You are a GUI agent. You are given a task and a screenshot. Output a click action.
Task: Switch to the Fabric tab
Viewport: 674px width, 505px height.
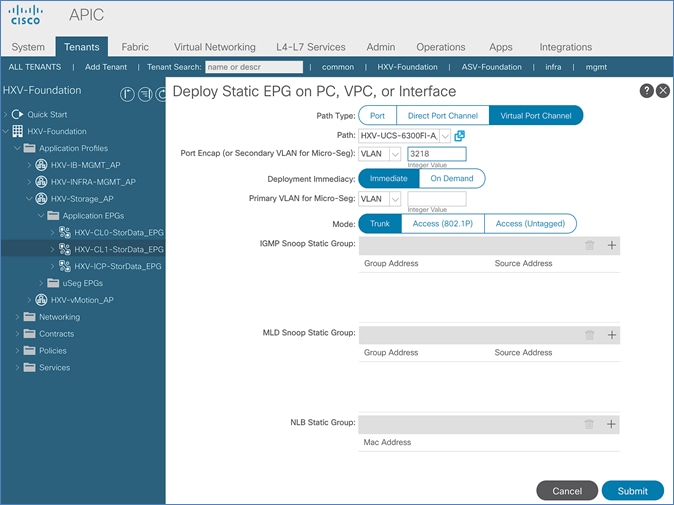click(x=135, y=47)
